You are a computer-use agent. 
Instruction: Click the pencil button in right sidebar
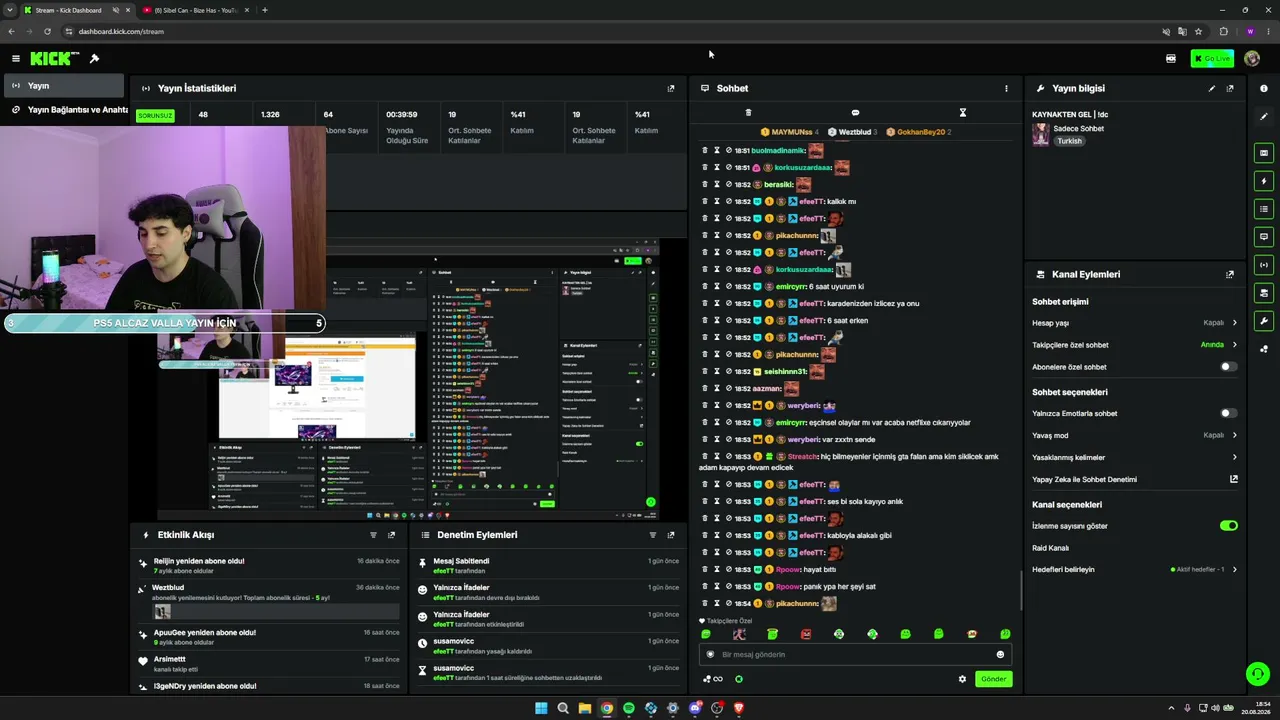click(x=1264, y=116)
